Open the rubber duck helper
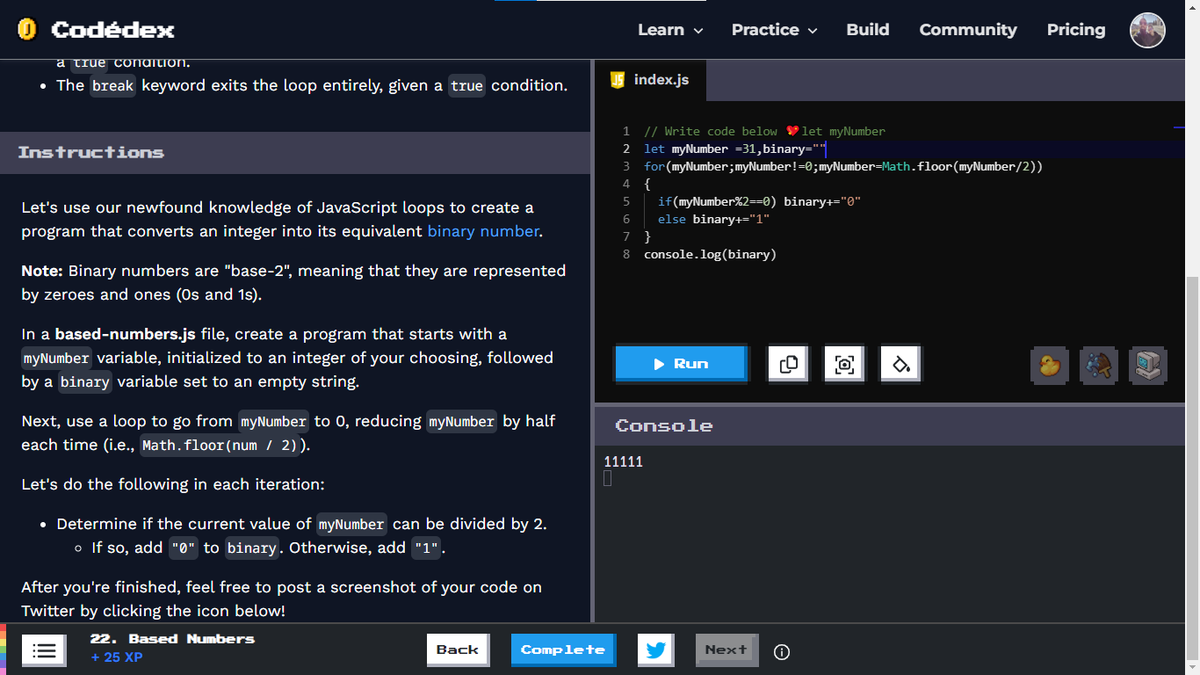The height and width of the screenshot is (675, 1200). (1049, 365)
